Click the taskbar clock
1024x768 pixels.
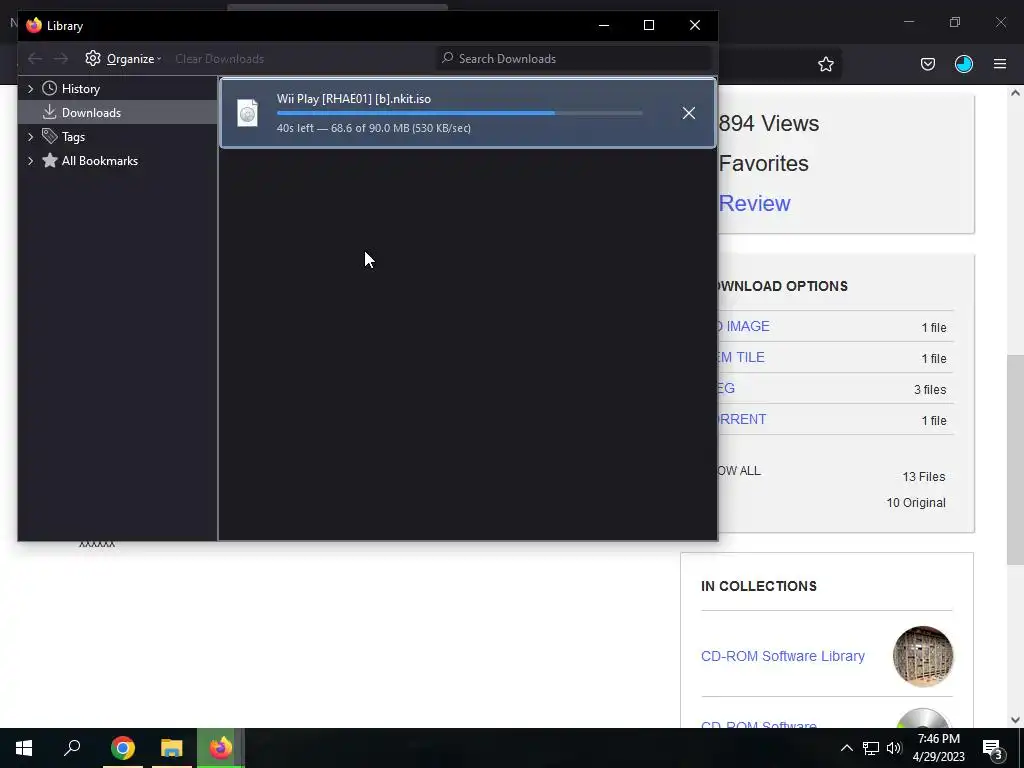click(x=938, y=748)
